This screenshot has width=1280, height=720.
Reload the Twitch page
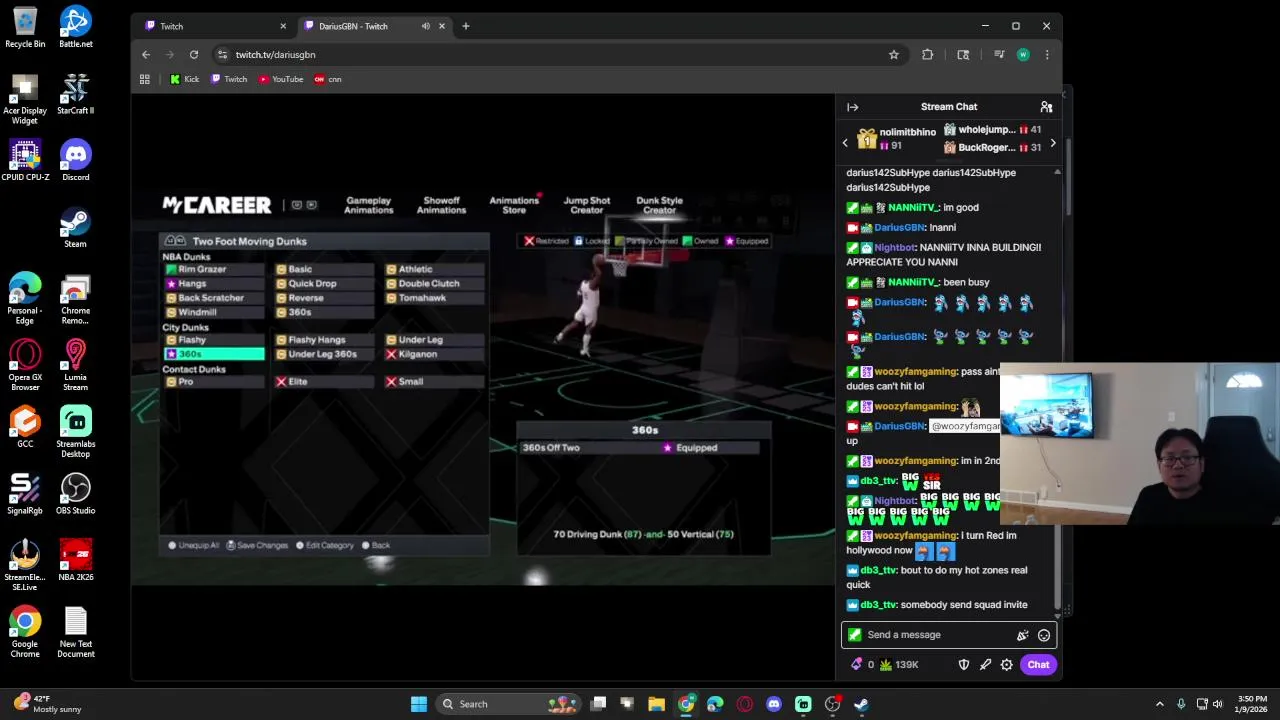[194, 55]
